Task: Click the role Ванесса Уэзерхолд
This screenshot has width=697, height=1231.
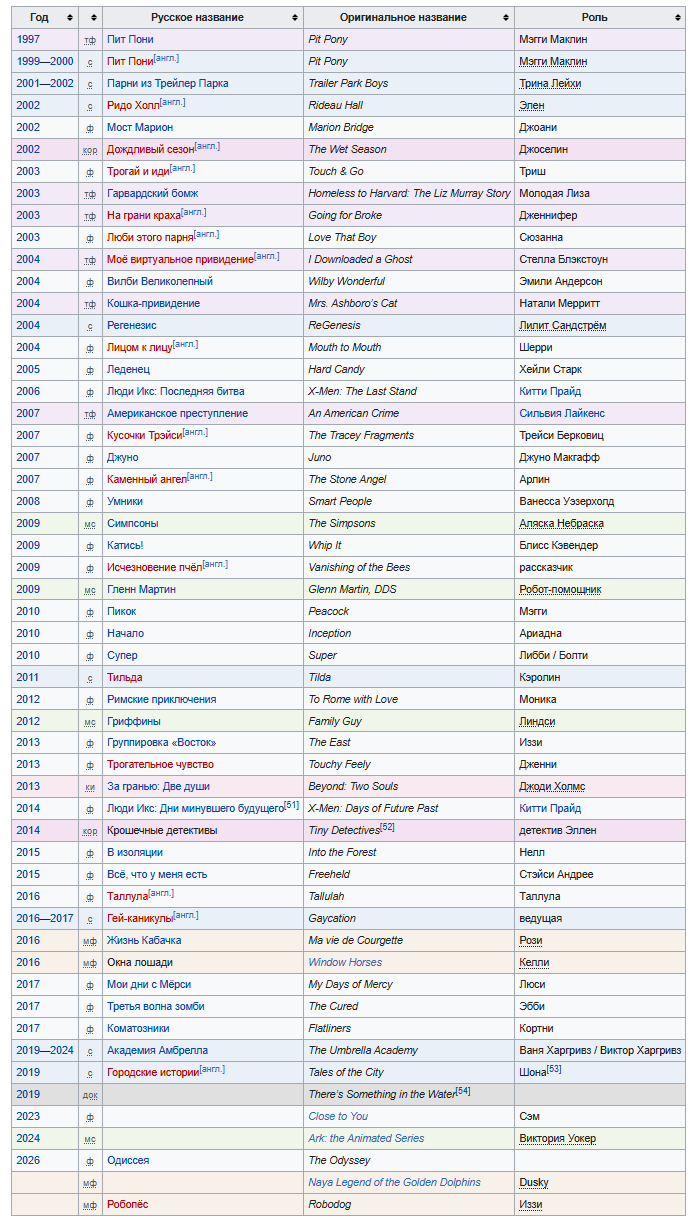Action: (x=567, y=502)
